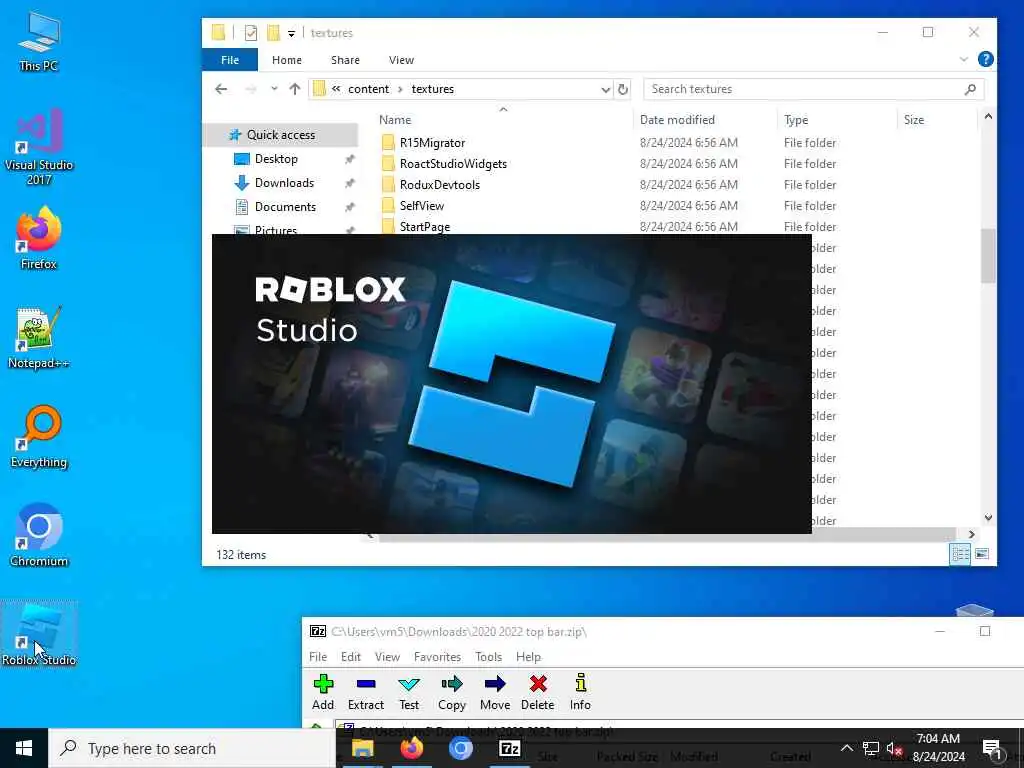Select the Everything search desktop icon

39,436
